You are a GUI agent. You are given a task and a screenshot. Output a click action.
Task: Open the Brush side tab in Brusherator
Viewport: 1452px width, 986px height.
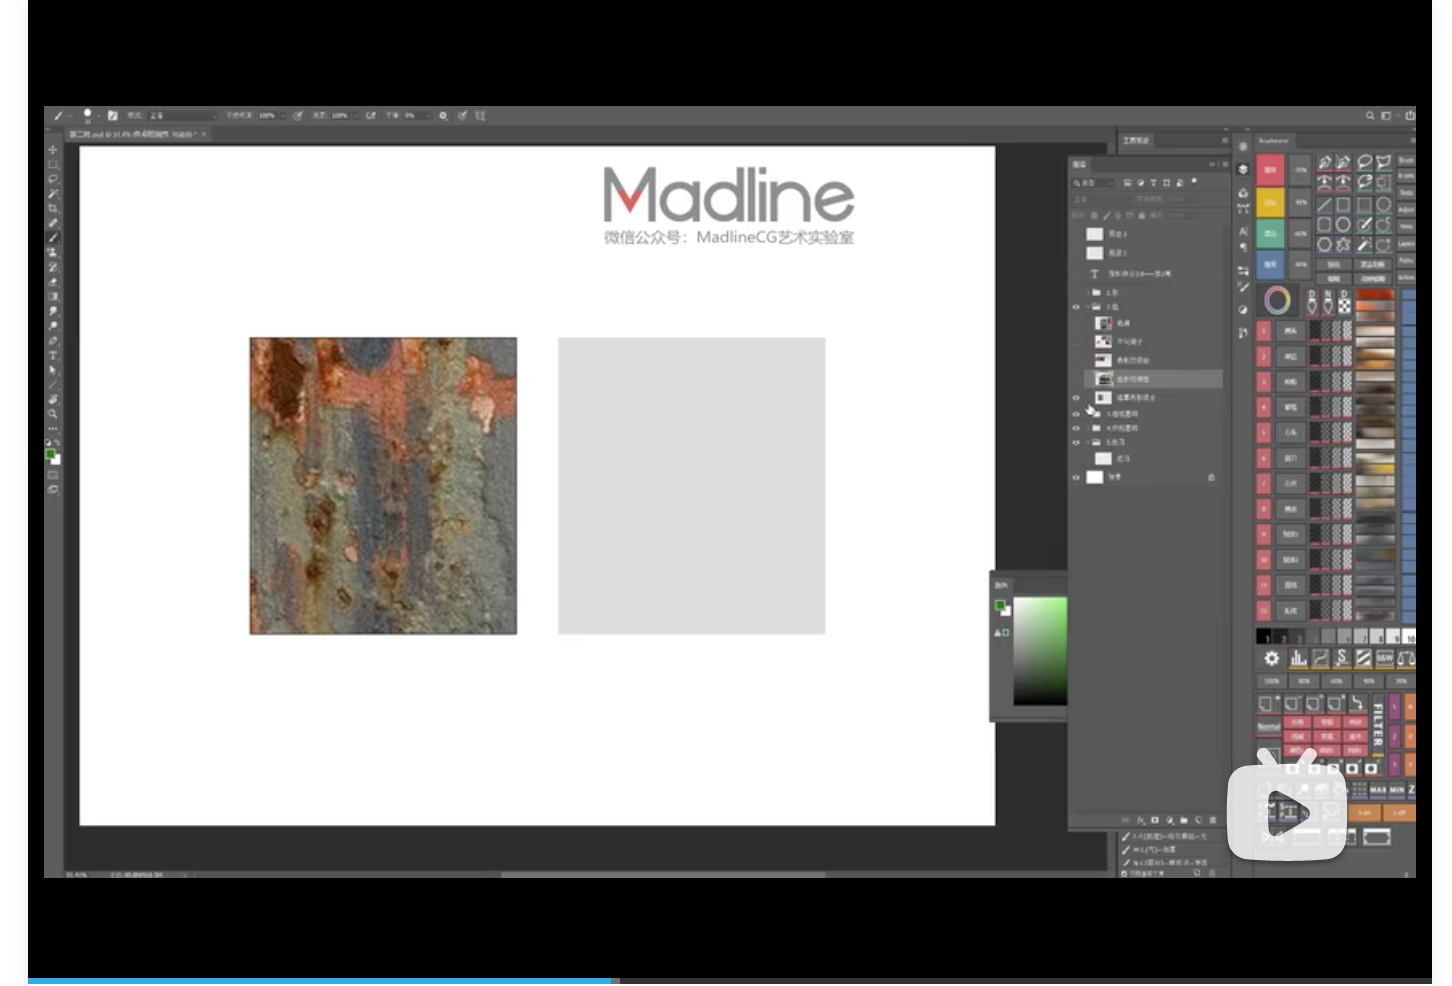pyautogui.click(x=1406, y=160)
